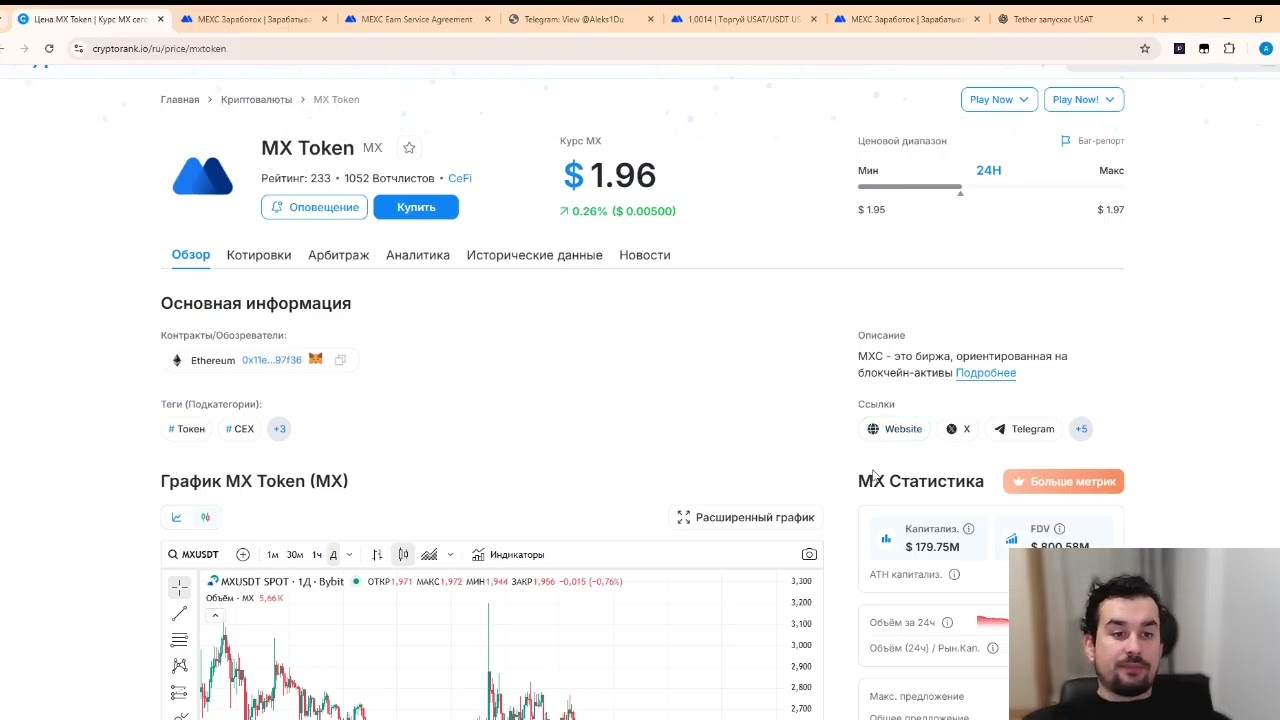Show Капитализ. info tooltip icon

point(968,529)
